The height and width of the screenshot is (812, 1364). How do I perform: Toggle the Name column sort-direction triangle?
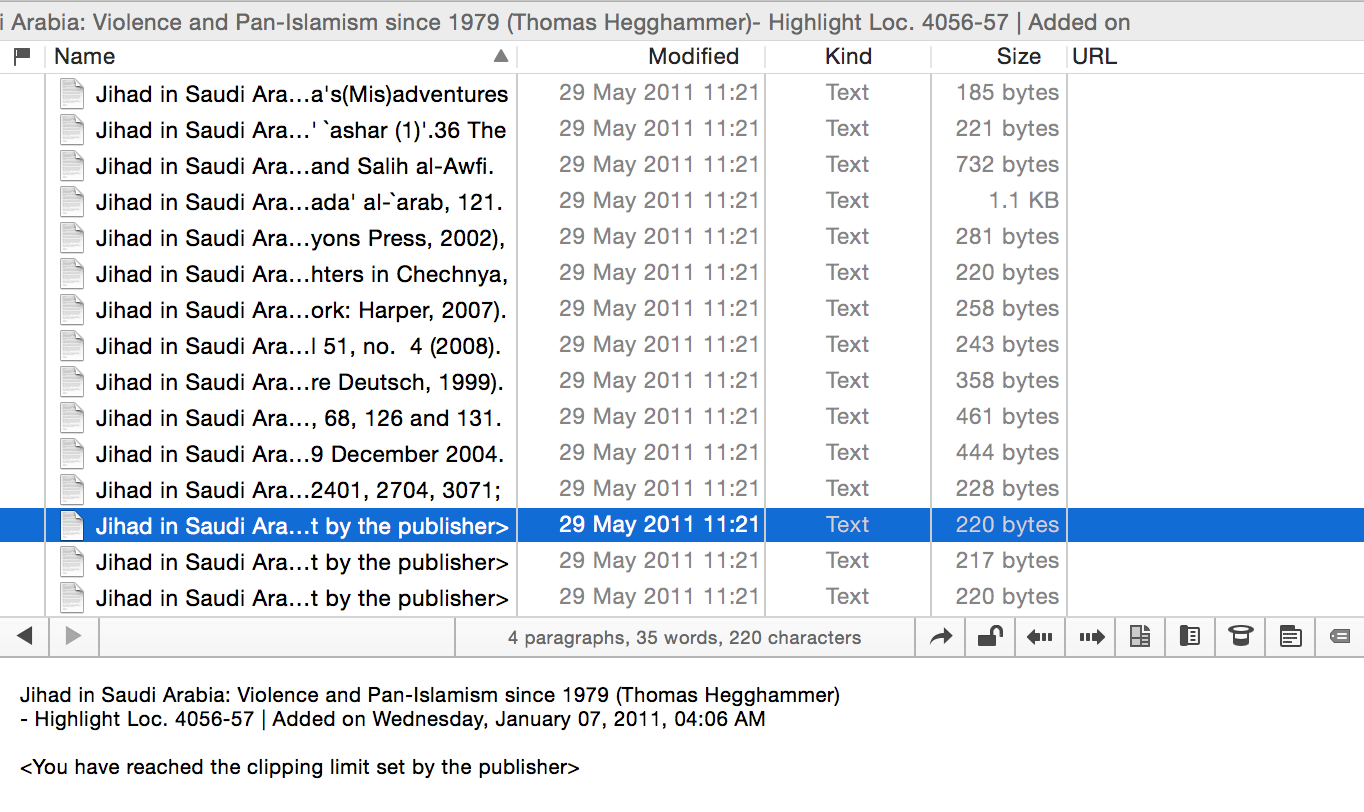coord(501,56)
